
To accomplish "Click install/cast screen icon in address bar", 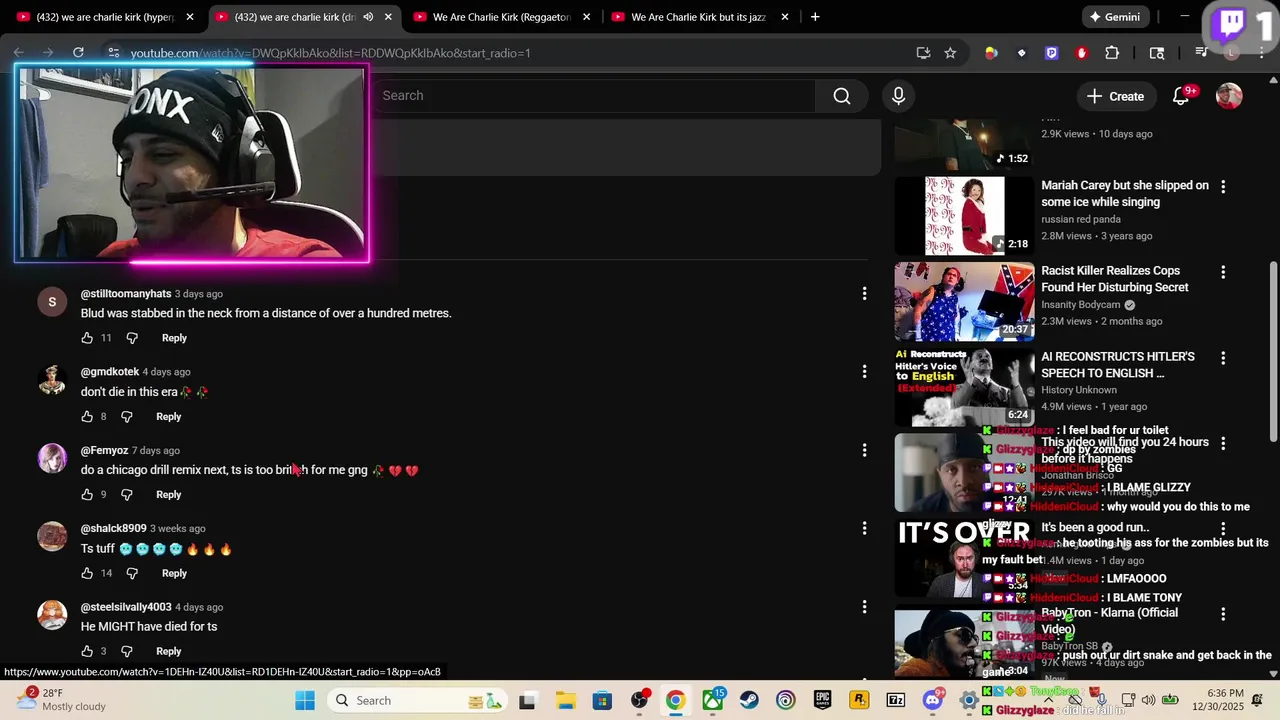I will 923,53.
